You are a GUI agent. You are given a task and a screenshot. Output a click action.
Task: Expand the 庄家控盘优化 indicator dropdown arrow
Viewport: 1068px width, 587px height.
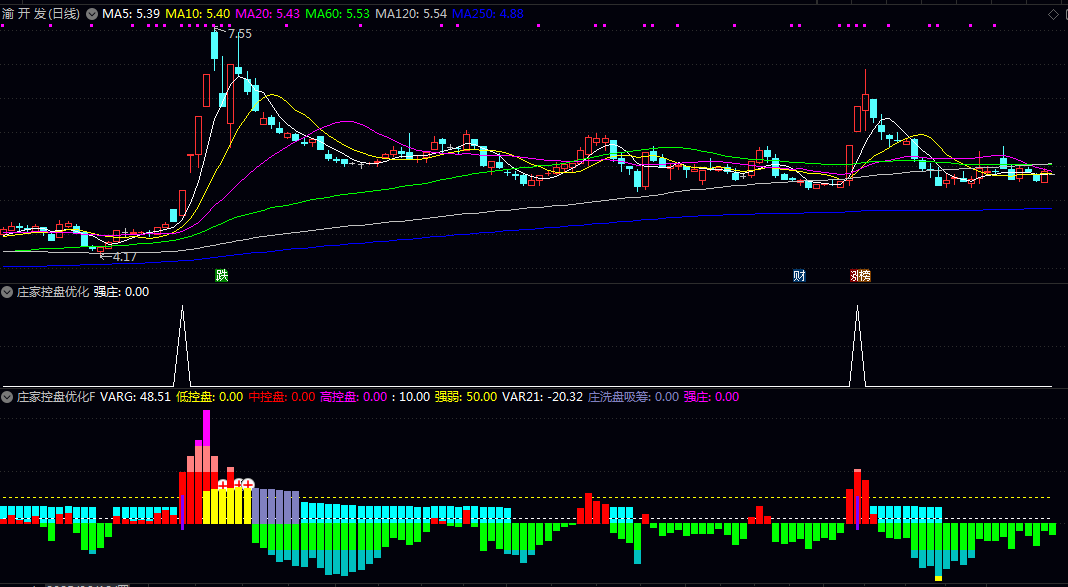click(x=8, y=292)
